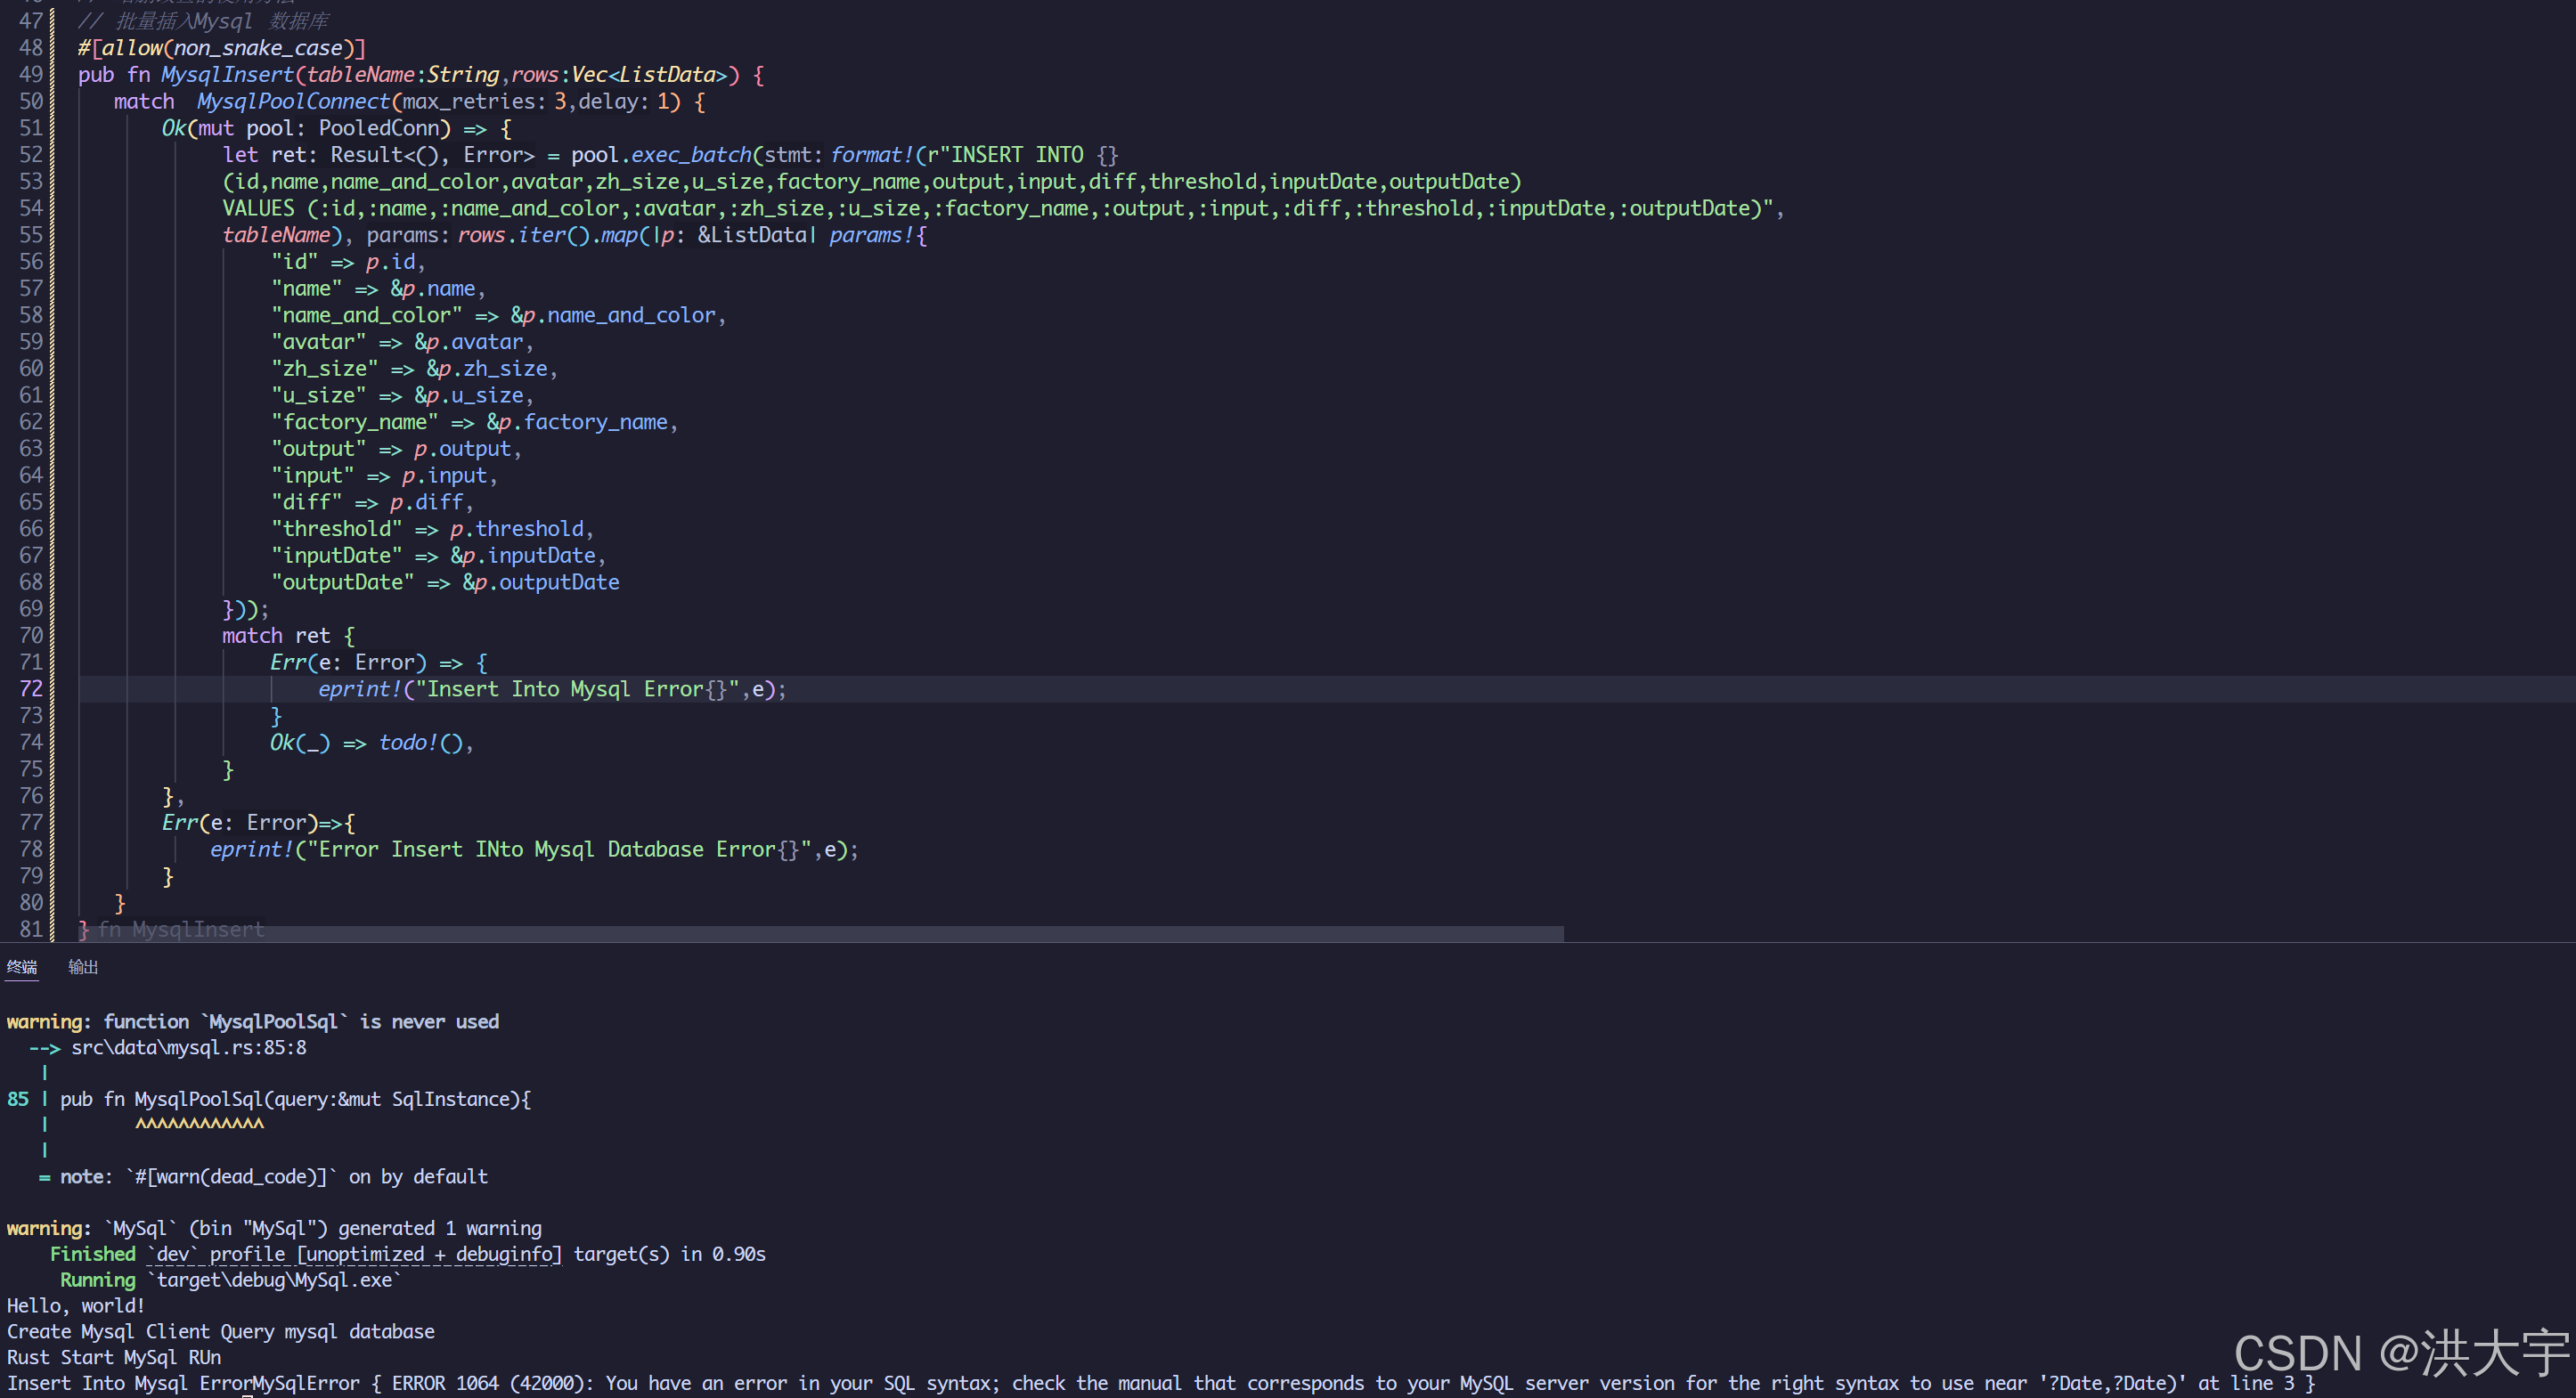
Task: Click line number 81 in the gutter
Action: [x=31, y=930]
